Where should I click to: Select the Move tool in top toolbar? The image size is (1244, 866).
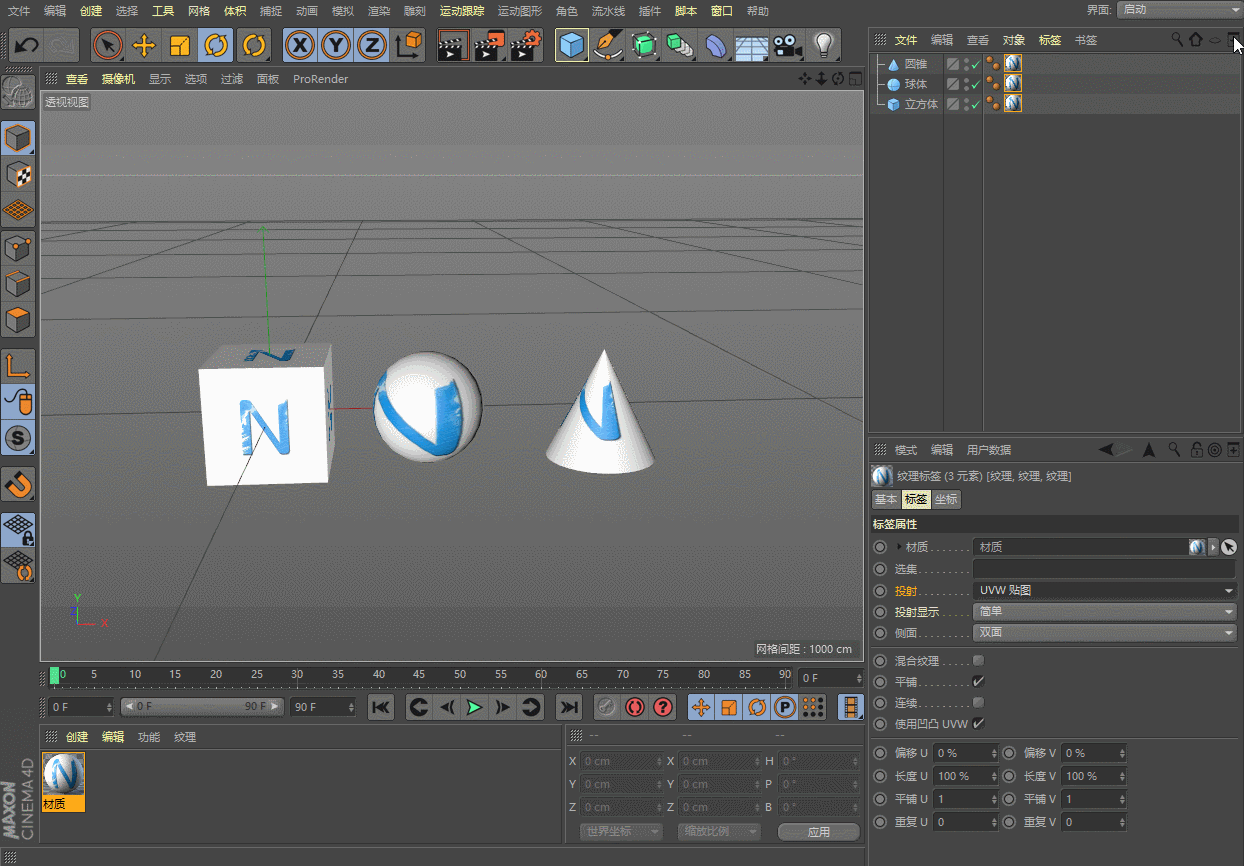(144, 46)
